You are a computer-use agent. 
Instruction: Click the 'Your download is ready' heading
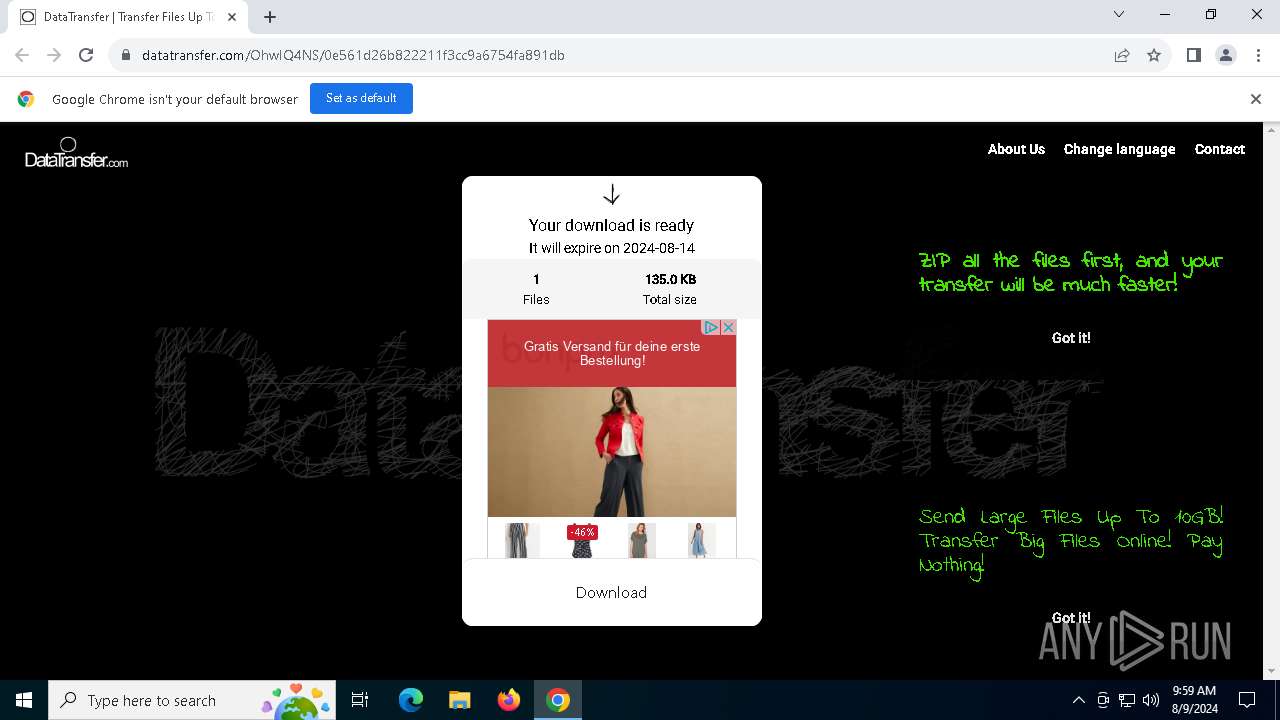(611, 225)
